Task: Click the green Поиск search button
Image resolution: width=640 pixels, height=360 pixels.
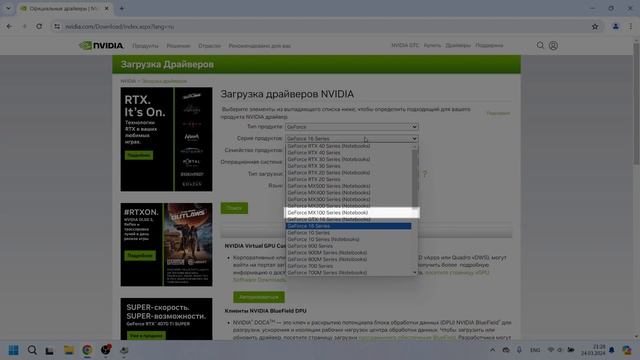Action: pos(234,208)
